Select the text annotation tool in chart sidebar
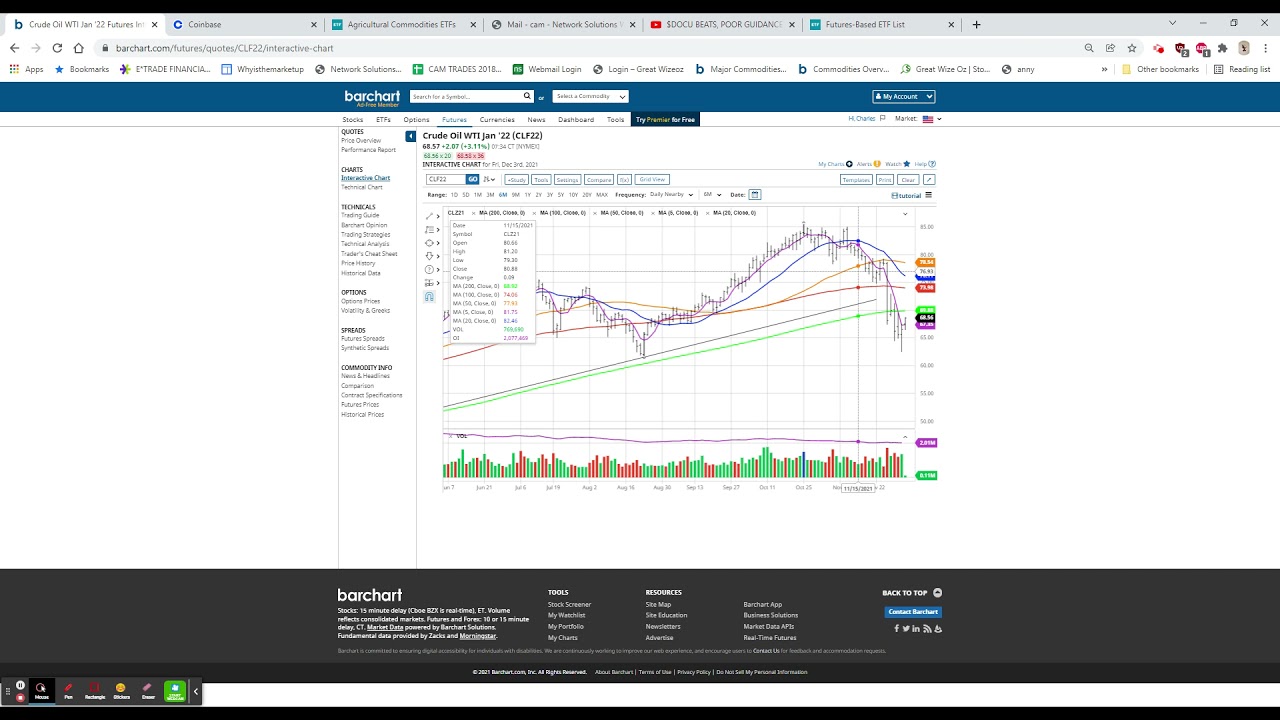 click(x=430, y=230)
